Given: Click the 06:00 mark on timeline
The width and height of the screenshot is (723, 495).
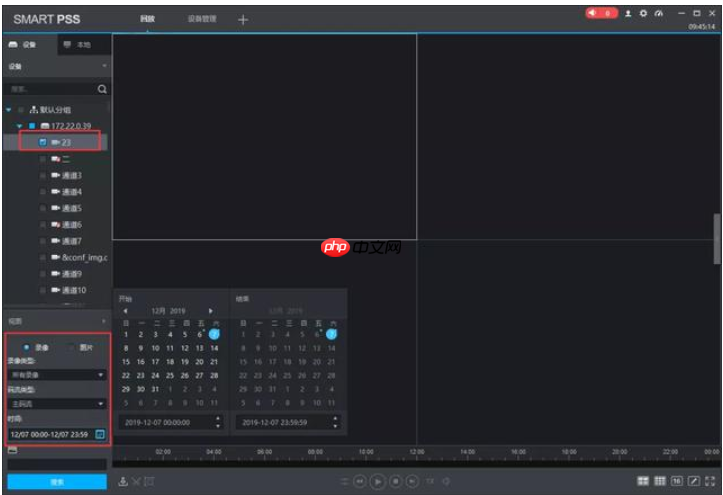Looking at the screenshot, I should tap(265, 452).
